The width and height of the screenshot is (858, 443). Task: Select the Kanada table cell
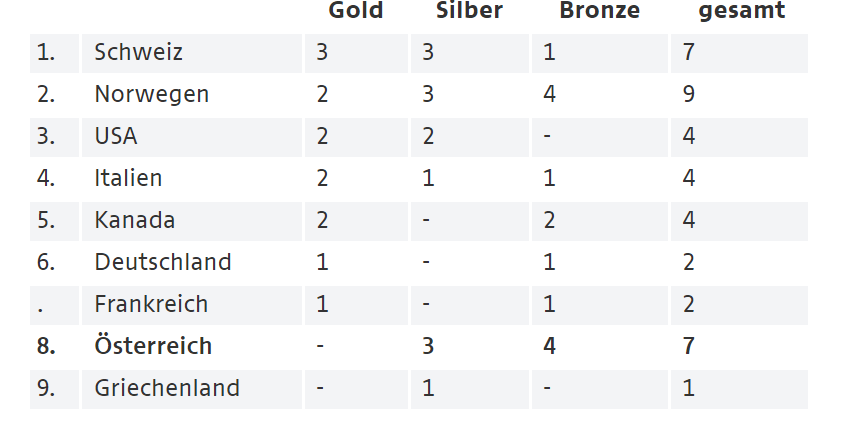[134, 221]
